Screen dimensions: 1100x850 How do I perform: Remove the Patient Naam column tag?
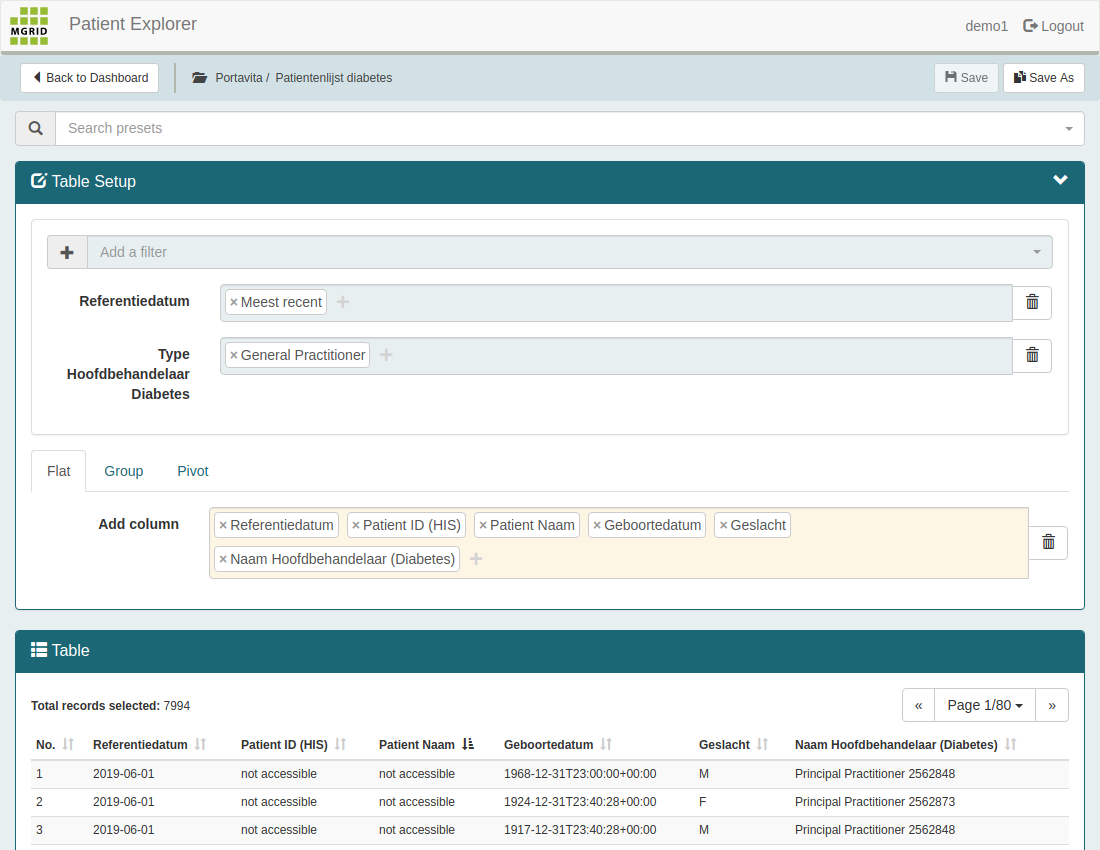(x=483, y=525)
